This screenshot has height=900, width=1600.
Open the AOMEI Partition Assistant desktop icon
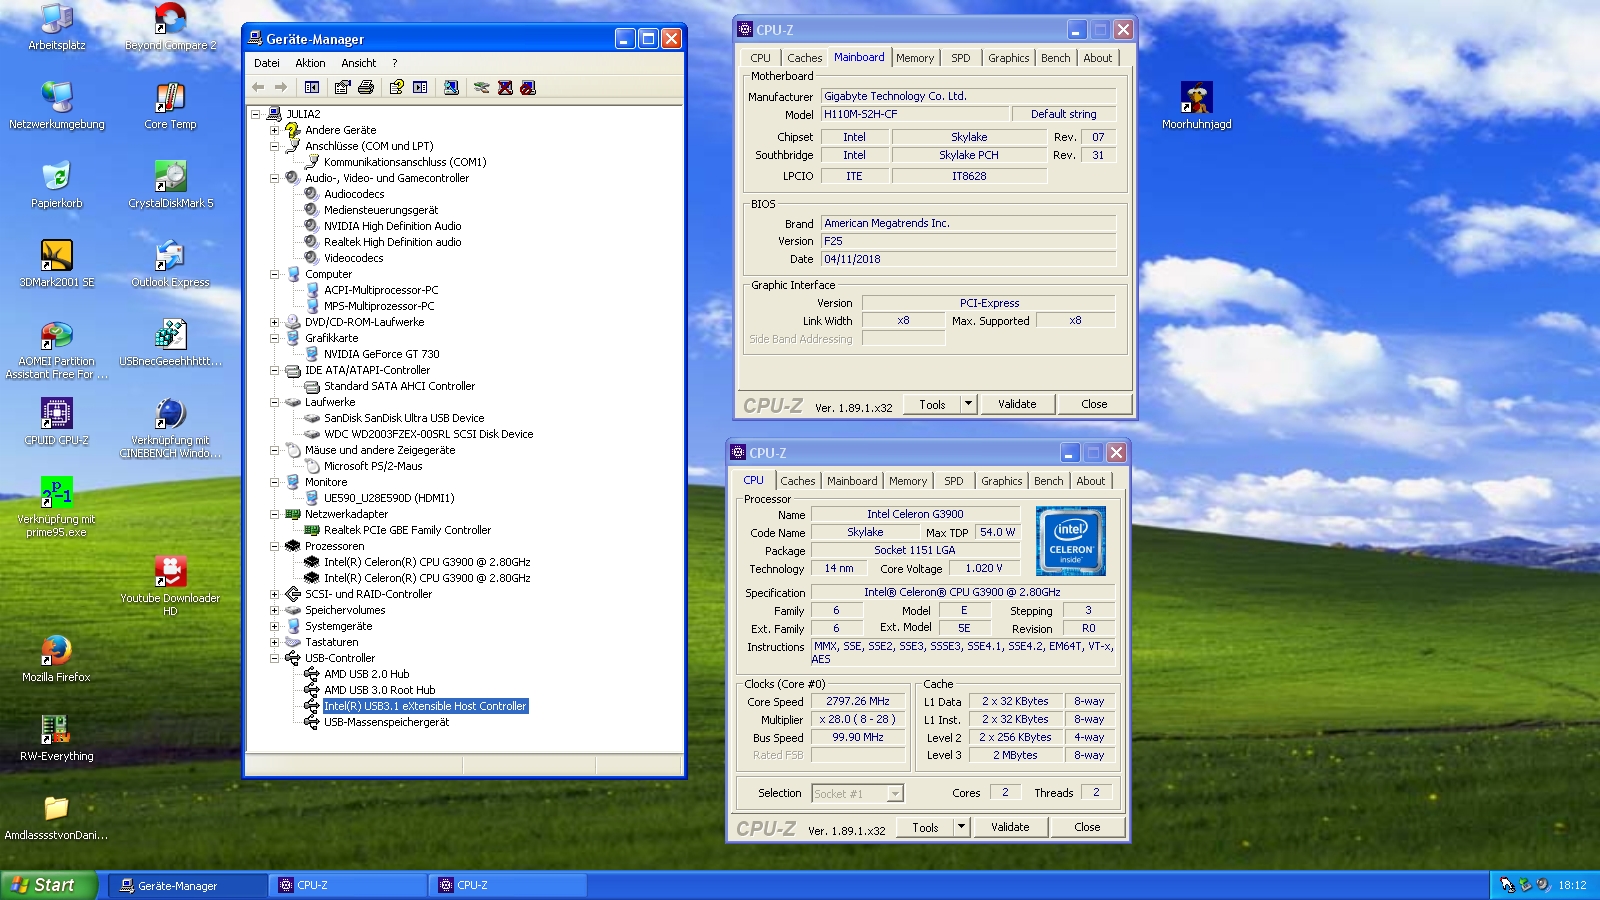(57, 349)
